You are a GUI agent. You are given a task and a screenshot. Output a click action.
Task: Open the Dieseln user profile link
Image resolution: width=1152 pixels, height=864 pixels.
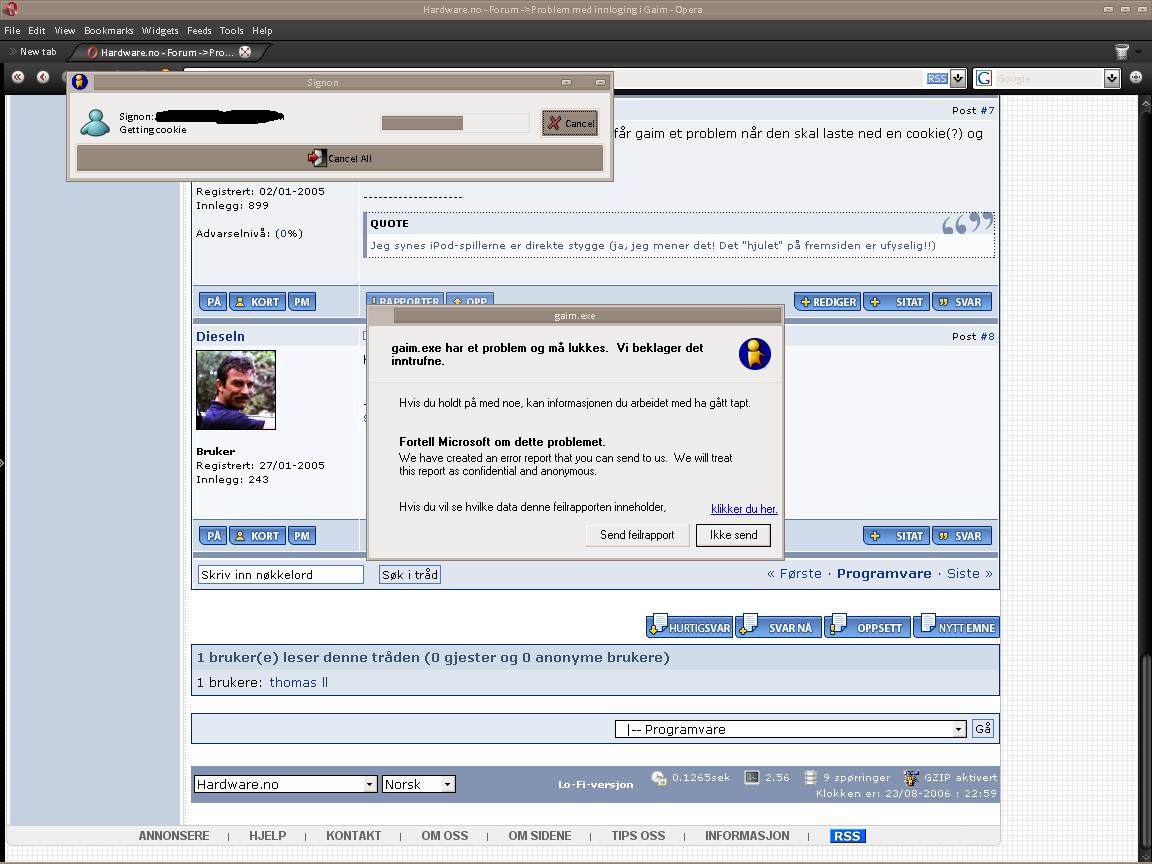tap(220, 336)
